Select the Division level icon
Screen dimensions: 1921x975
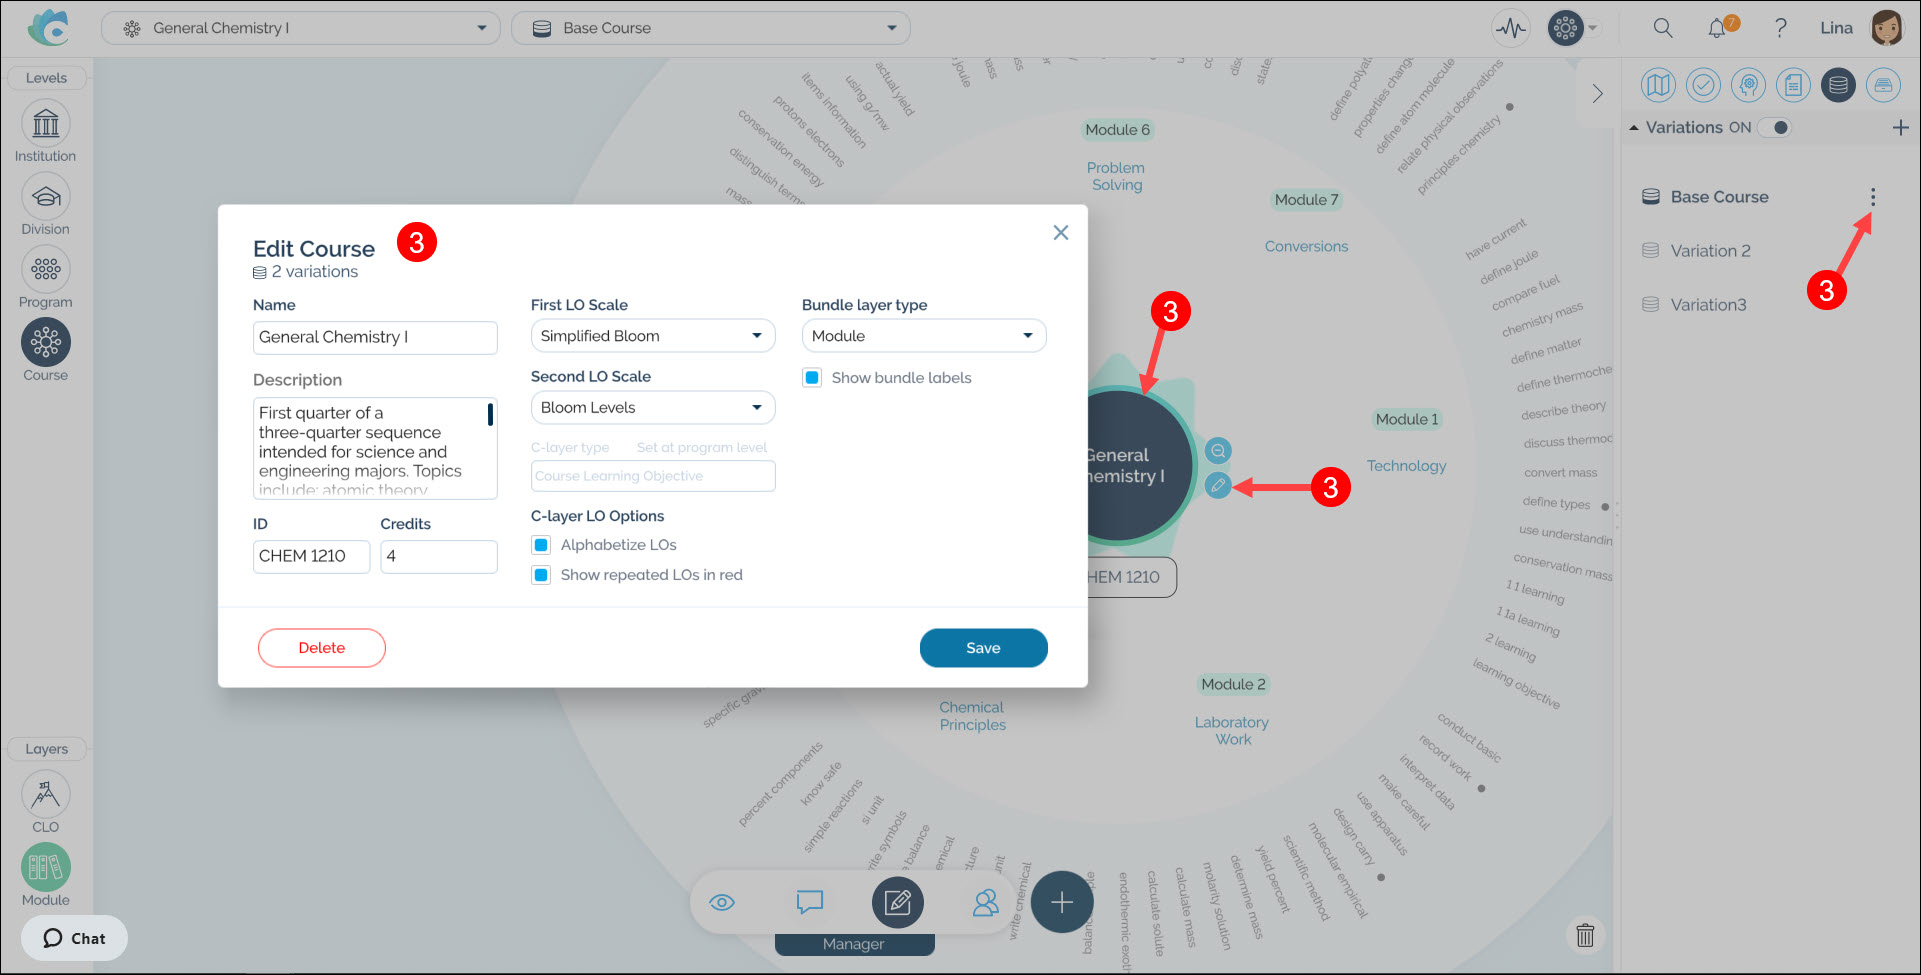(46, 197)
